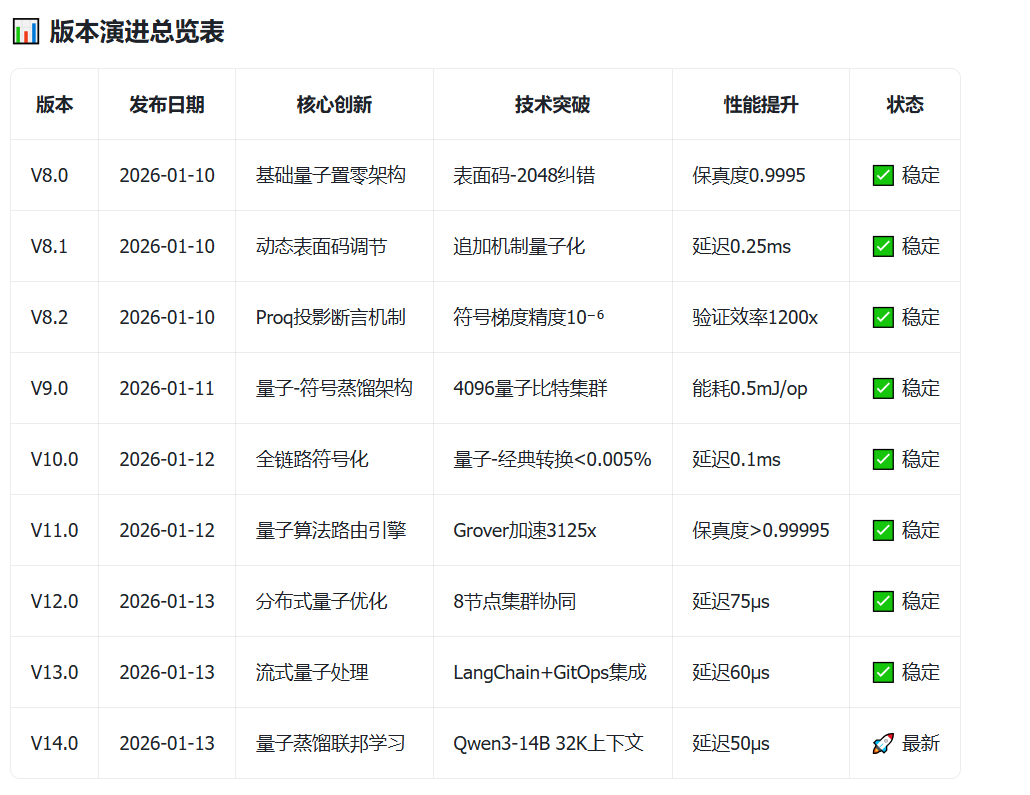Click the green checkmark in the V8.1 row

(x=883, y=246)
